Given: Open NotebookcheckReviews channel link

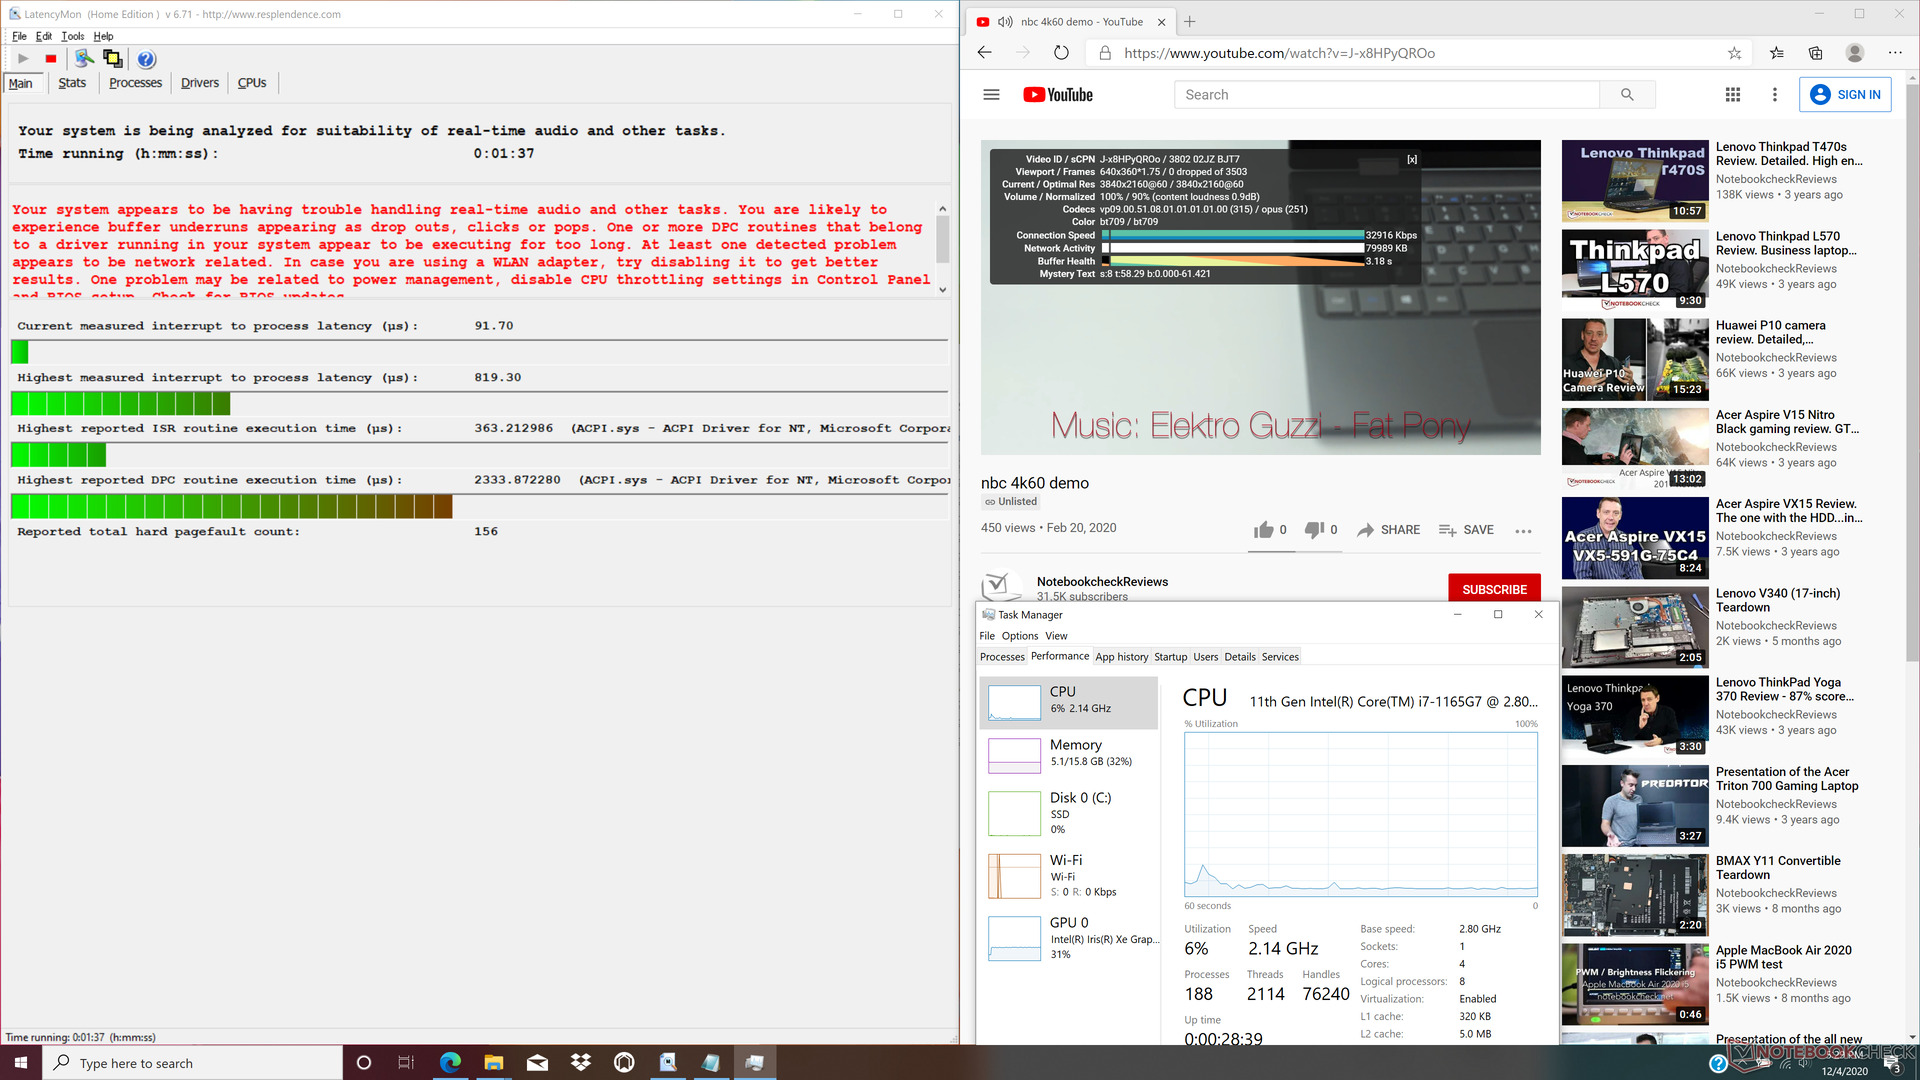Looking at the screenshot, I should pyautogui.click(x=1102, y=581).
